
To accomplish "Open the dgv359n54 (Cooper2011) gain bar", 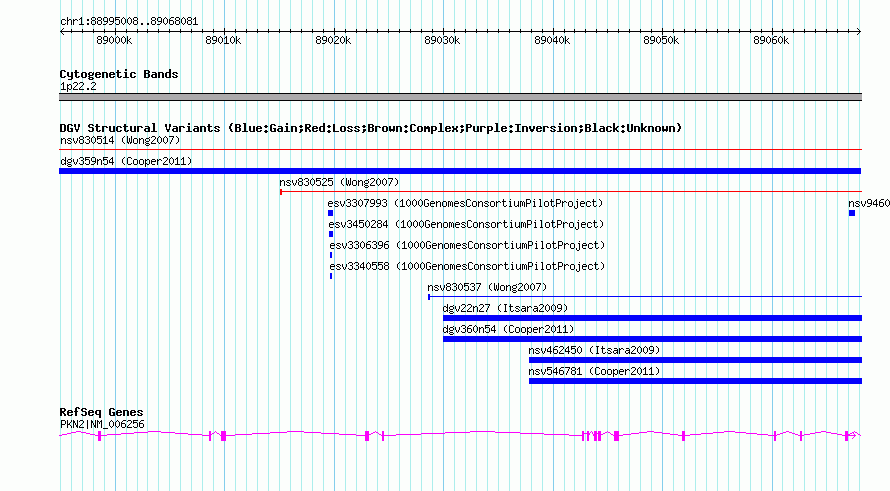I will click(x=460, y=171).
